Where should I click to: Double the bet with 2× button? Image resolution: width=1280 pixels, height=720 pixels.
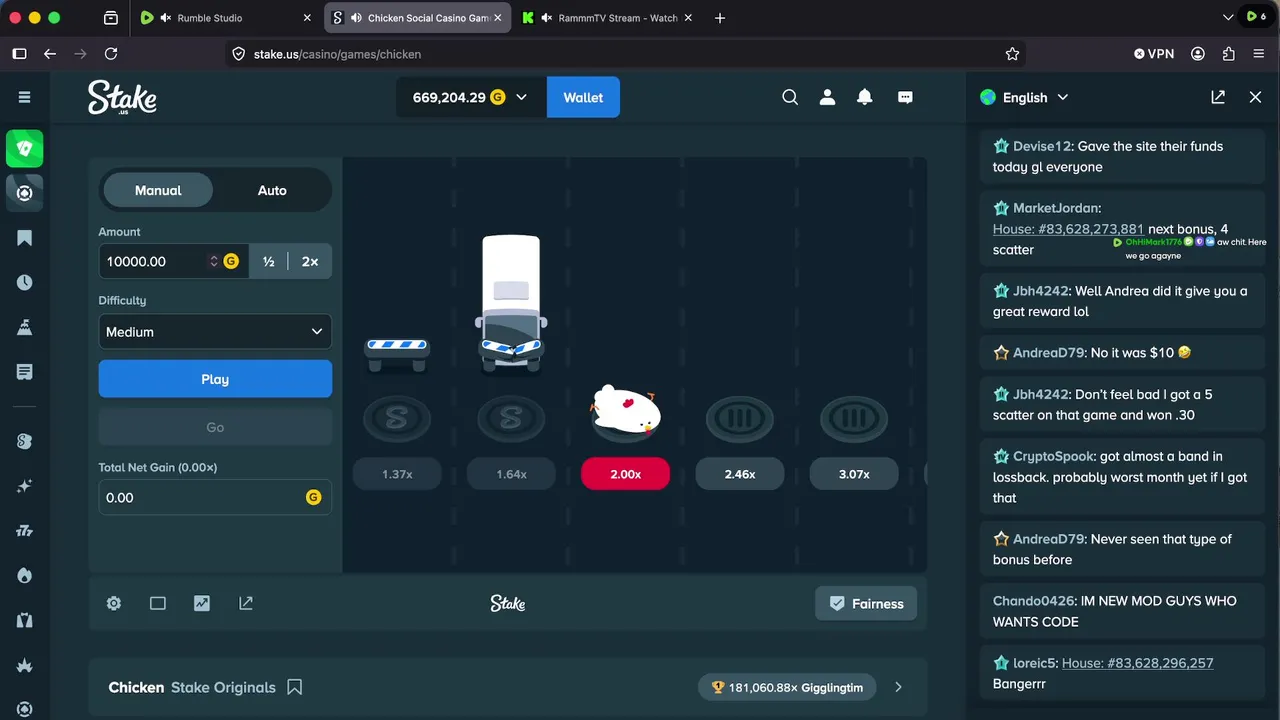[310, 261]
